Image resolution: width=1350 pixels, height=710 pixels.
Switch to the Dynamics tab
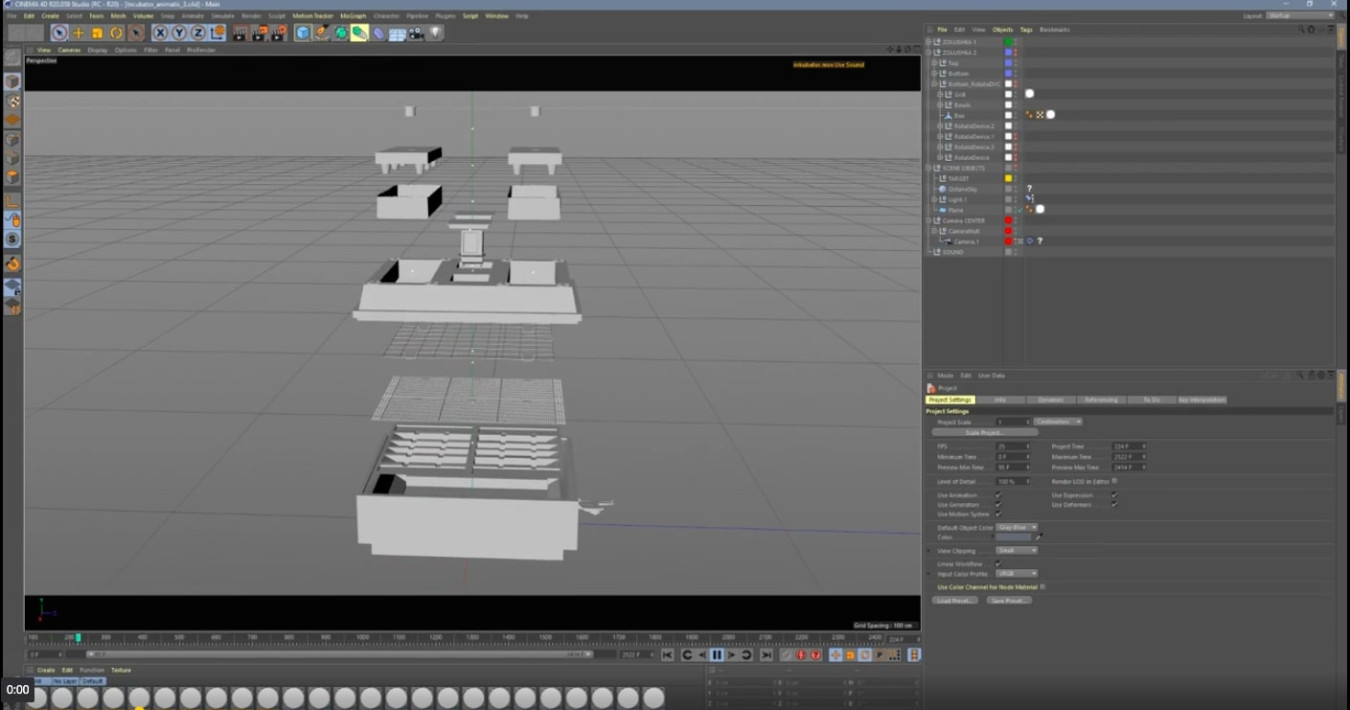point(1050,400)
